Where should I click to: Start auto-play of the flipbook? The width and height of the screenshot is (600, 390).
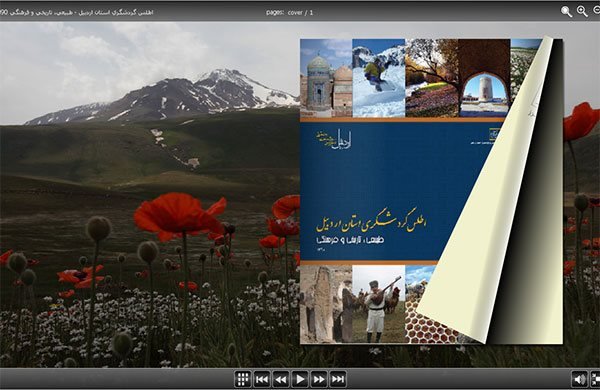point(300,379)
